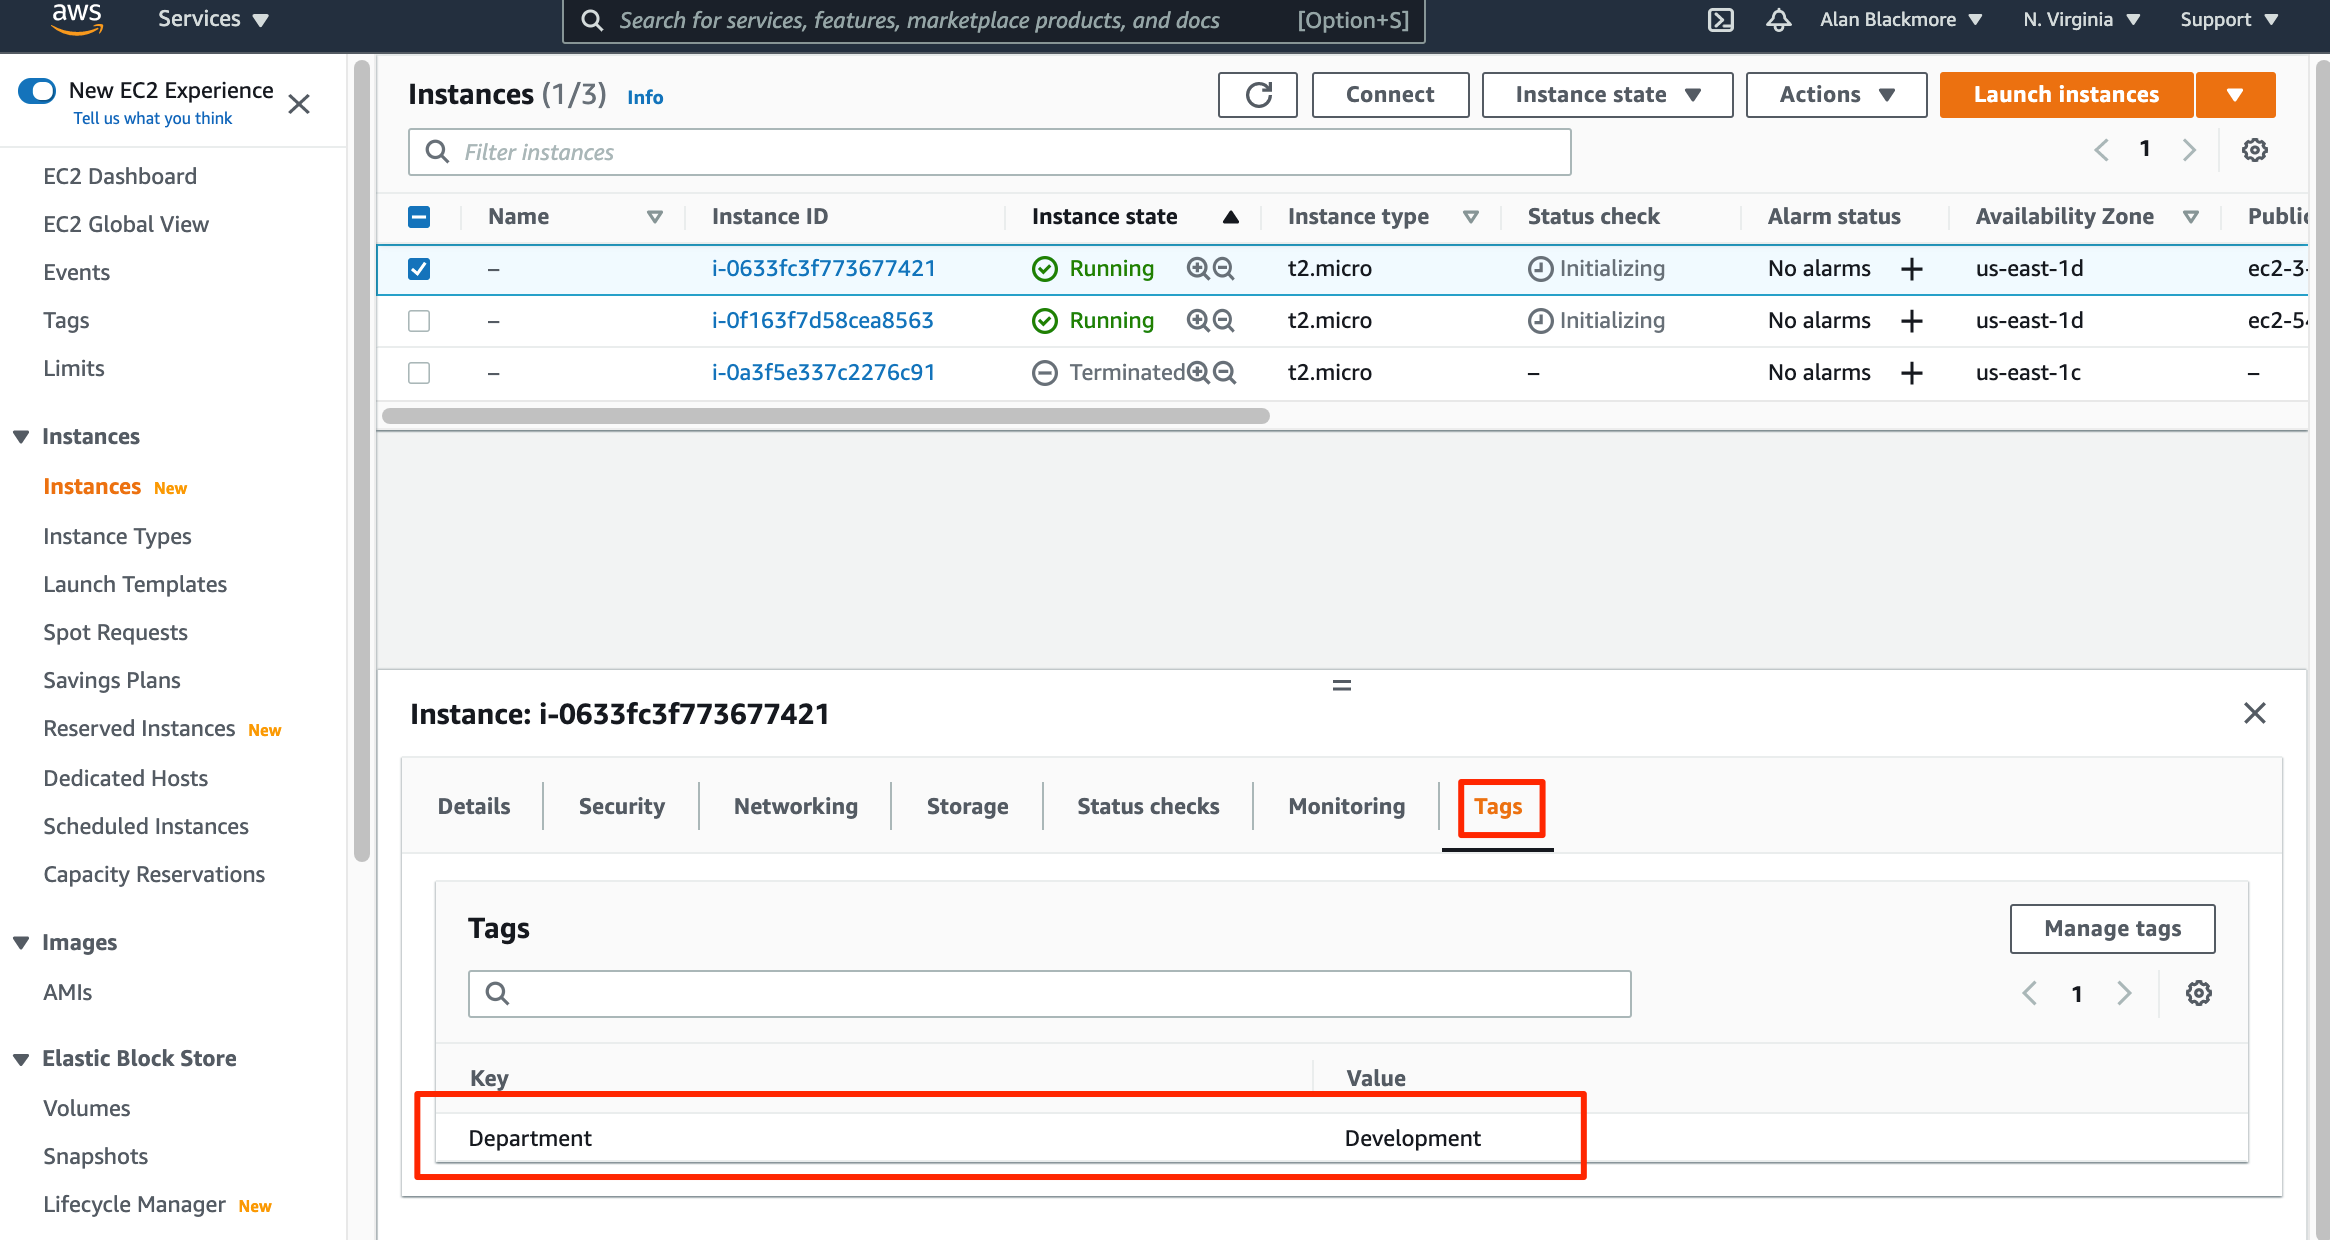Sort by the Name column
The height and width of the screenshot is (1240, 2330).
[x=654, y=217]
